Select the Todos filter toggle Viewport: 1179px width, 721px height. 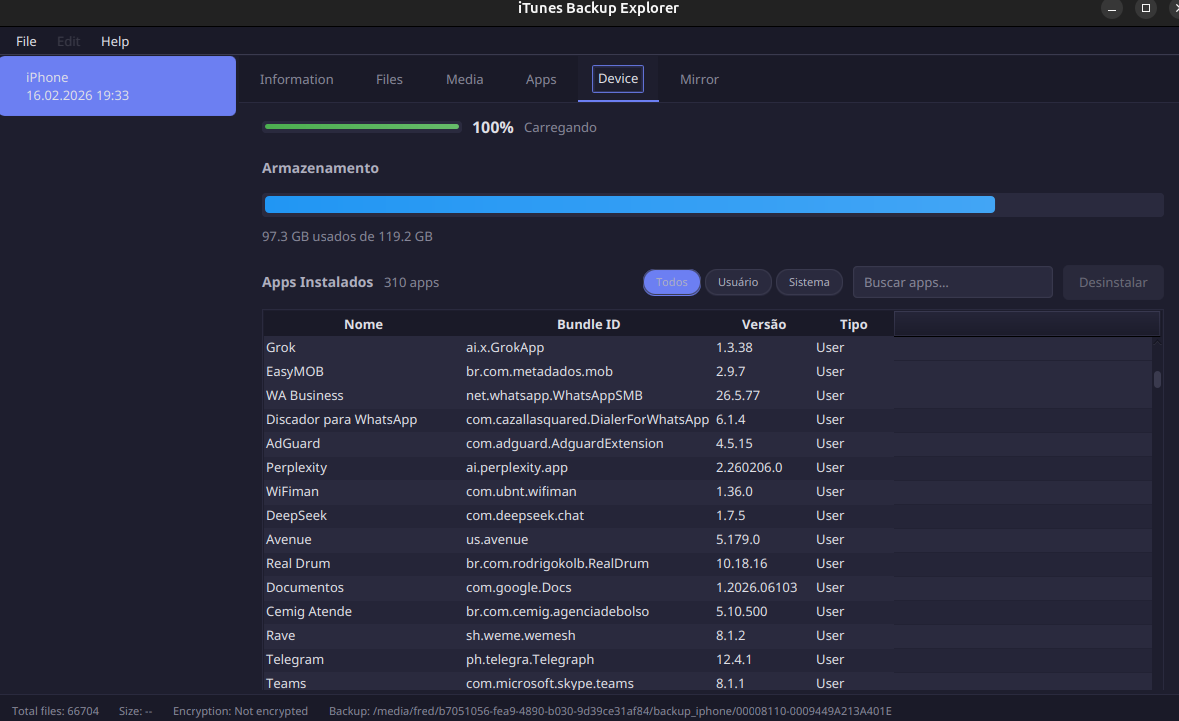tap(671, 282)
